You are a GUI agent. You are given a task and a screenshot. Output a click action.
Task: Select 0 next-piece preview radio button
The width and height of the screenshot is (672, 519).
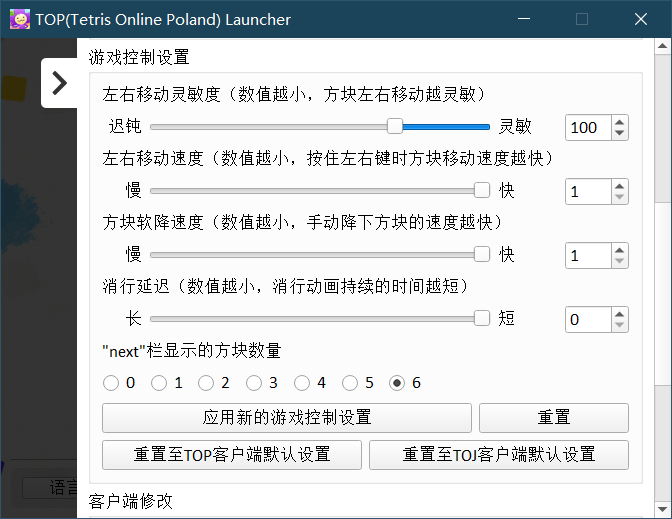pyautogui.click(x=111, y=383)
